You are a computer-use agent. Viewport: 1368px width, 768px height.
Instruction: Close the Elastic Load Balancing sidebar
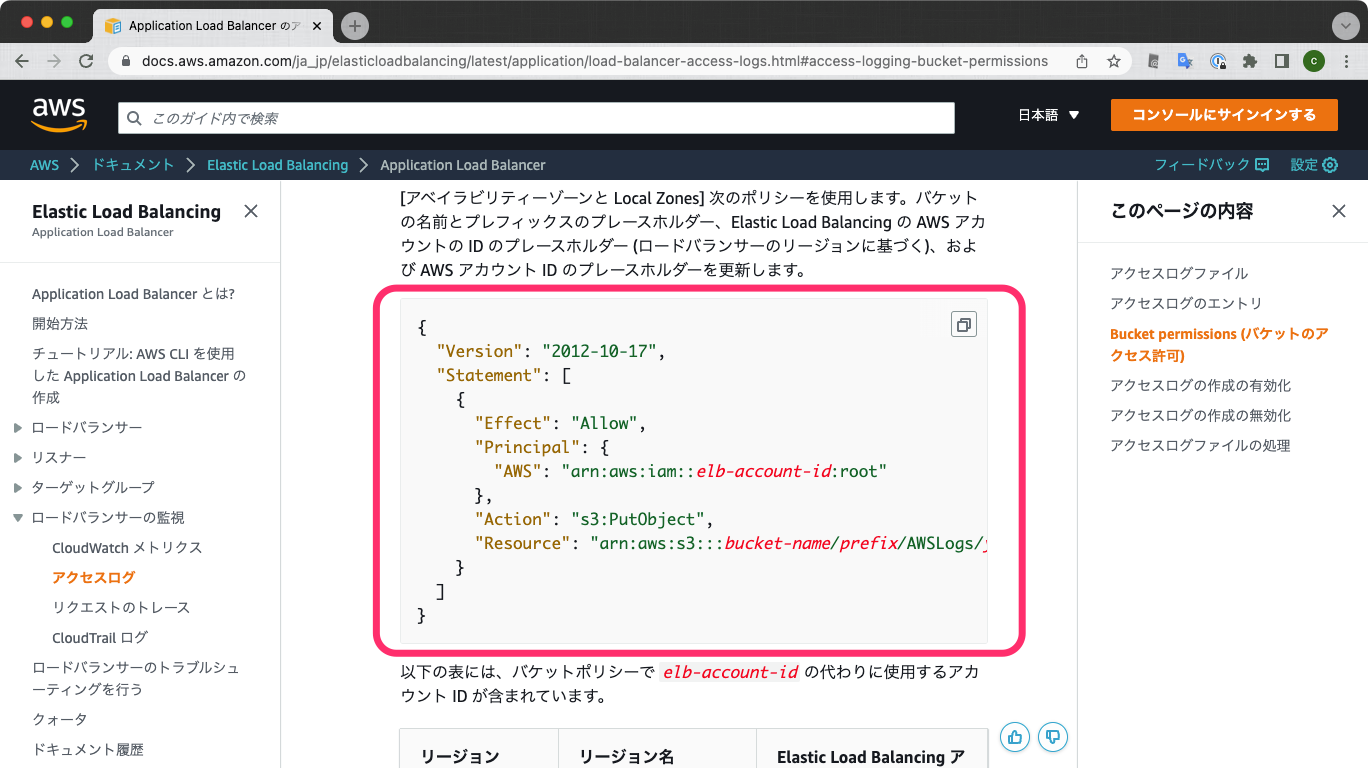pyautogui.click(x=251, y=211)
